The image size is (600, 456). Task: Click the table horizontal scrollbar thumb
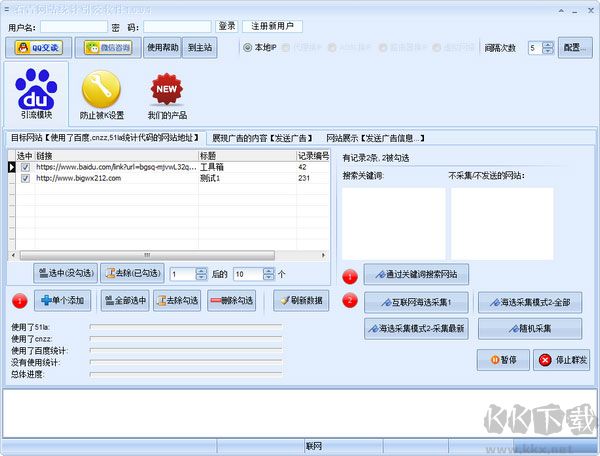pos(147,255)
